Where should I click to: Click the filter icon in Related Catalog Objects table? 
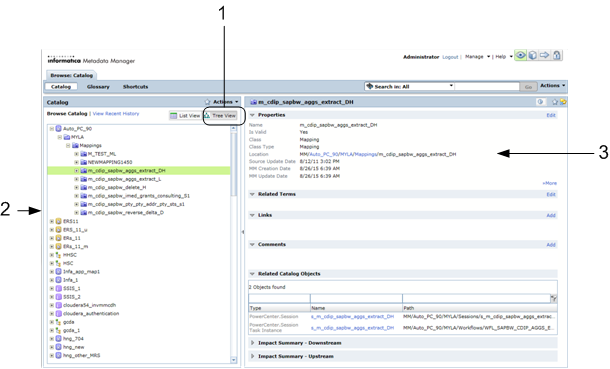(554, 299)
